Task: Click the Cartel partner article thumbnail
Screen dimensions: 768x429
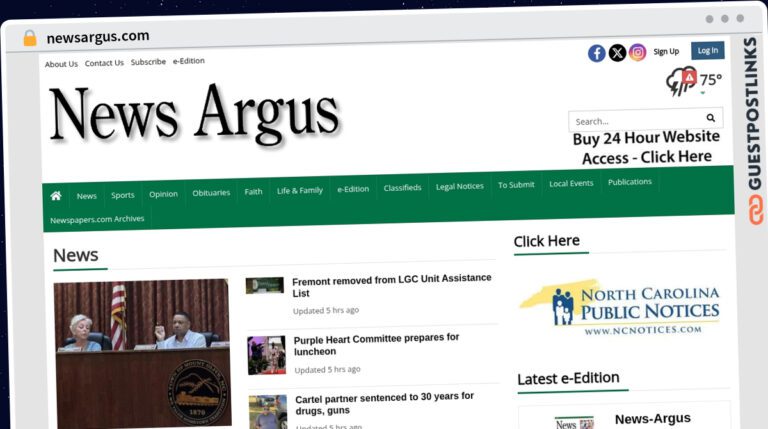Action: pyautogui.click(x=268, y=412)
